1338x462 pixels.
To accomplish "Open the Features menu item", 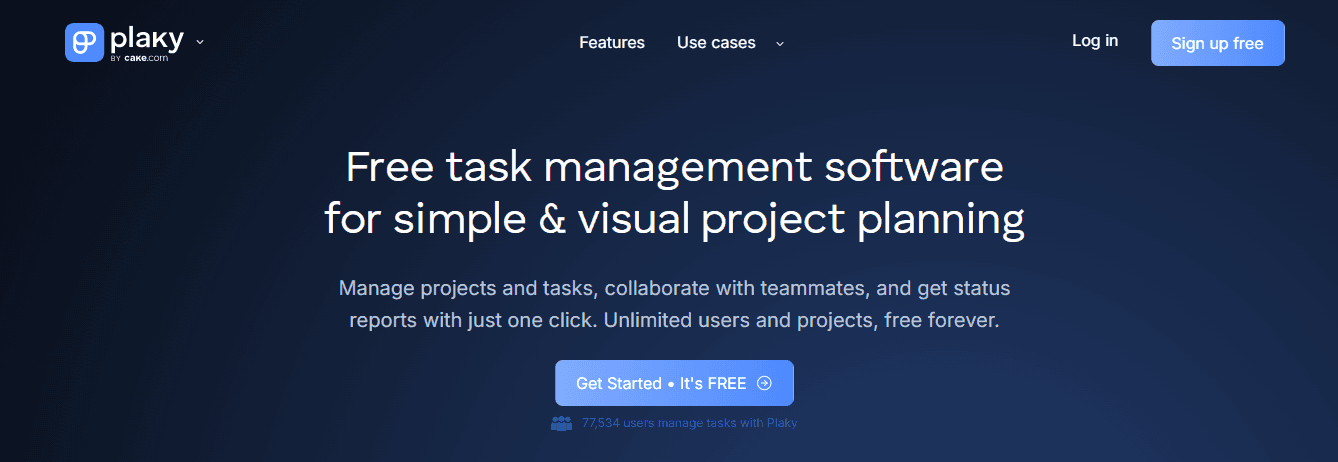I will [x=612, y=43].
